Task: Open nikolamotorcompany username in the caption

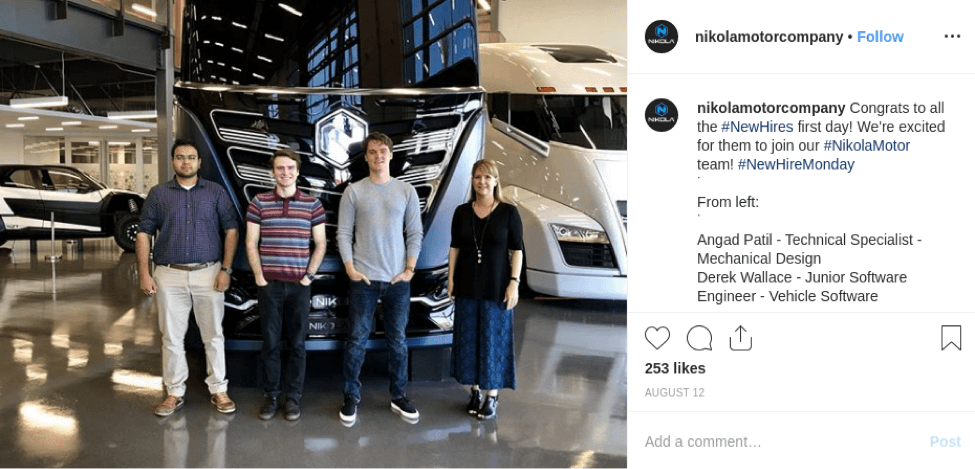Action: 771,108
